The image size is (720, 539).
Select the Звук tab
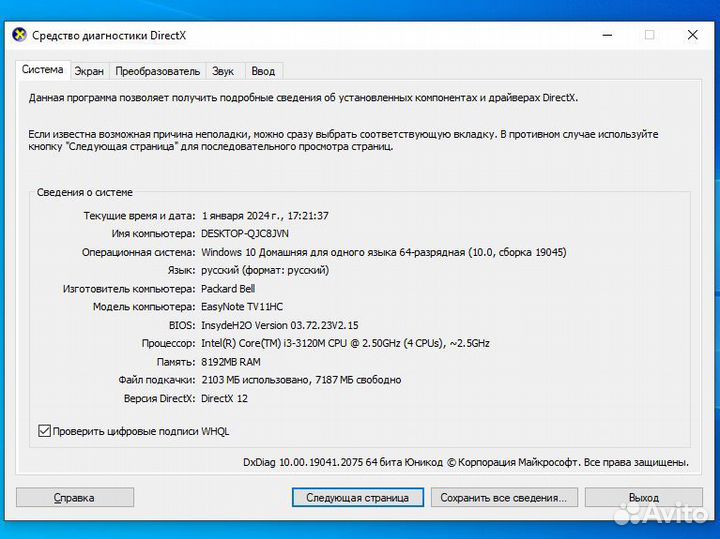[x=223, y=71]
